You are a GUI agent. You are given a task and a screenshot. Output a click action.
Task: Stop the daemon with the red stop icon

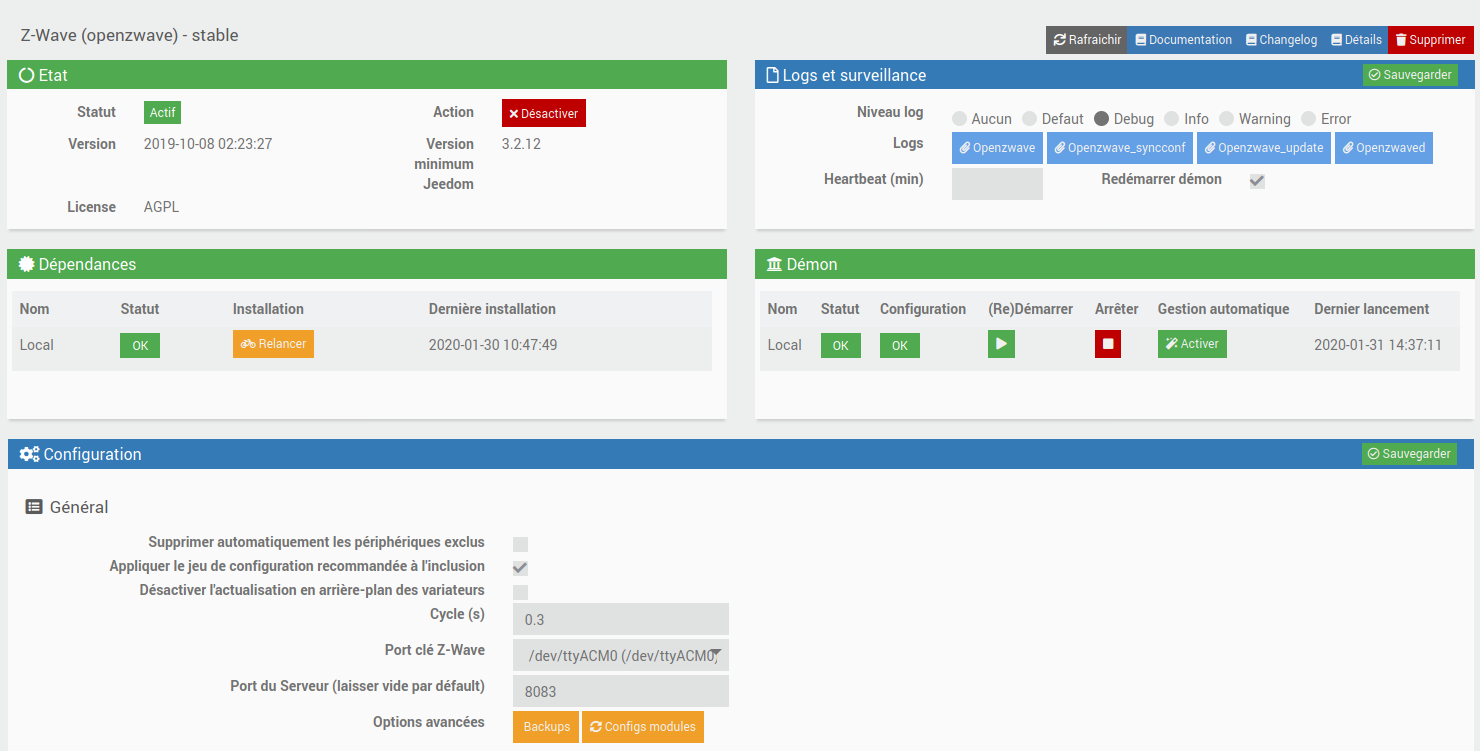tap(1108, 344)
